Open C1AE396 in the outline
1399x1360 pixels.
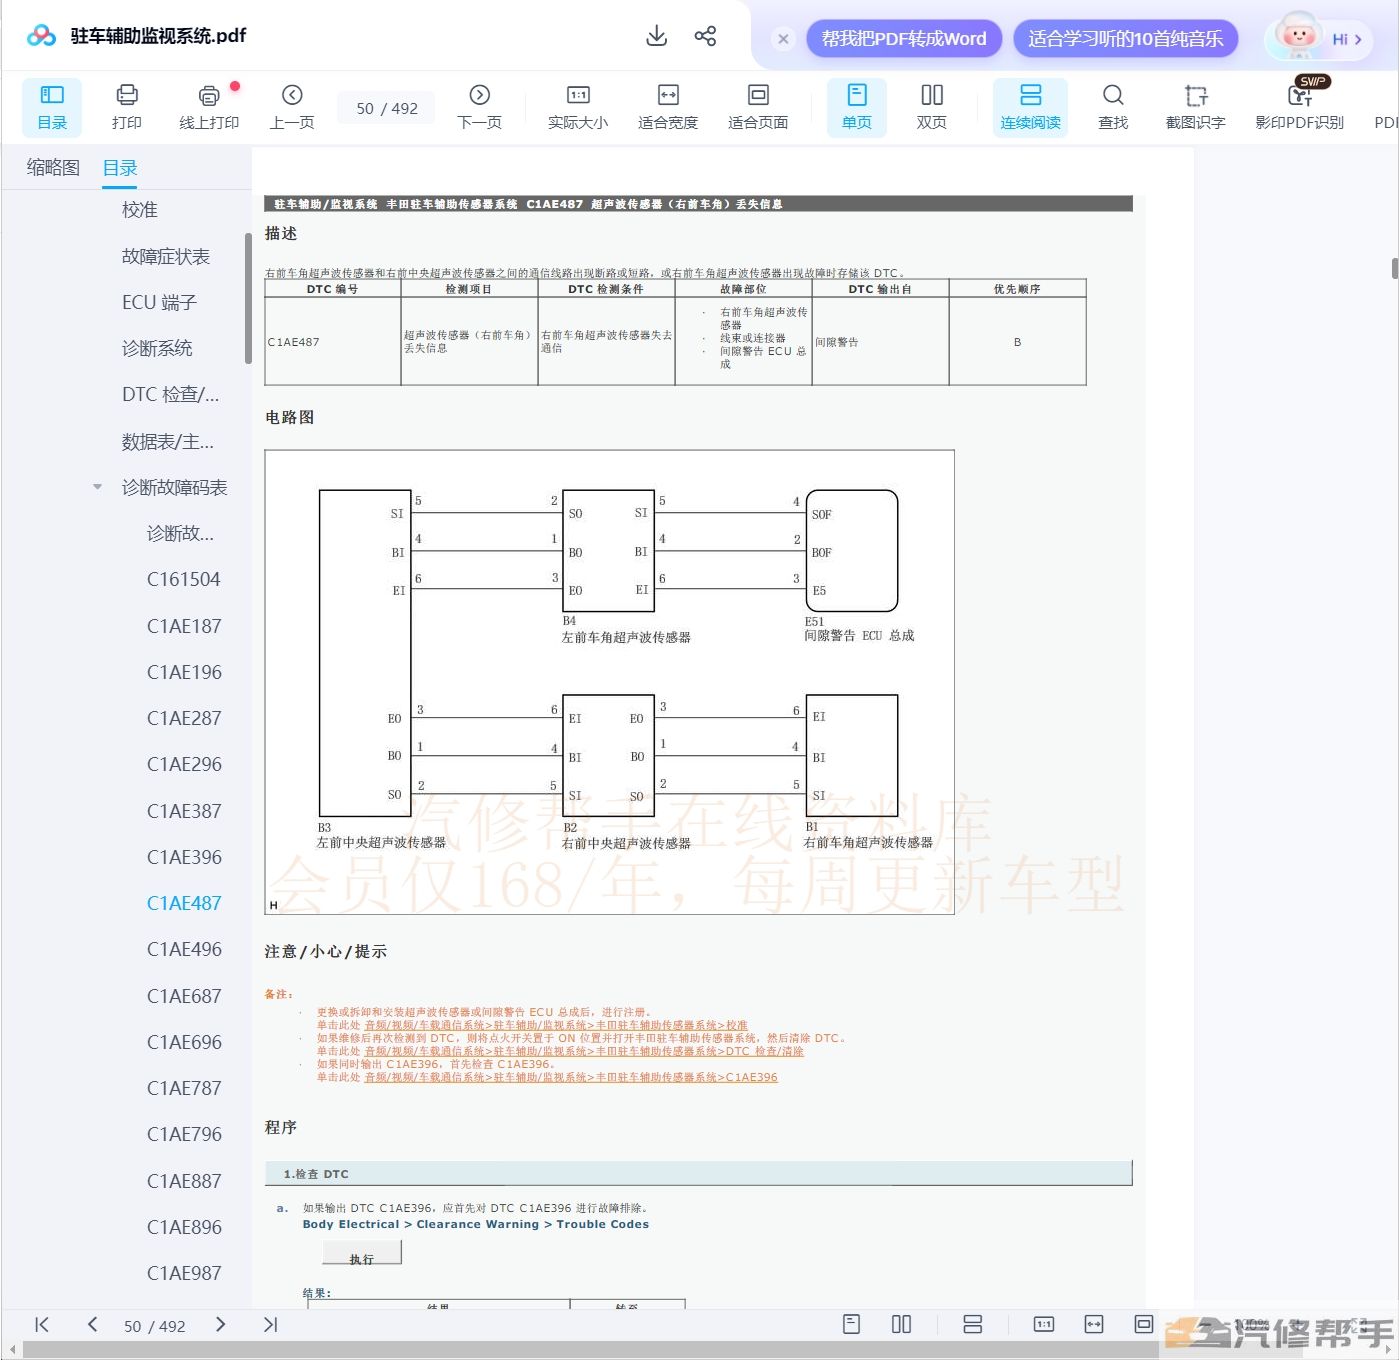[x=184, y=857]
